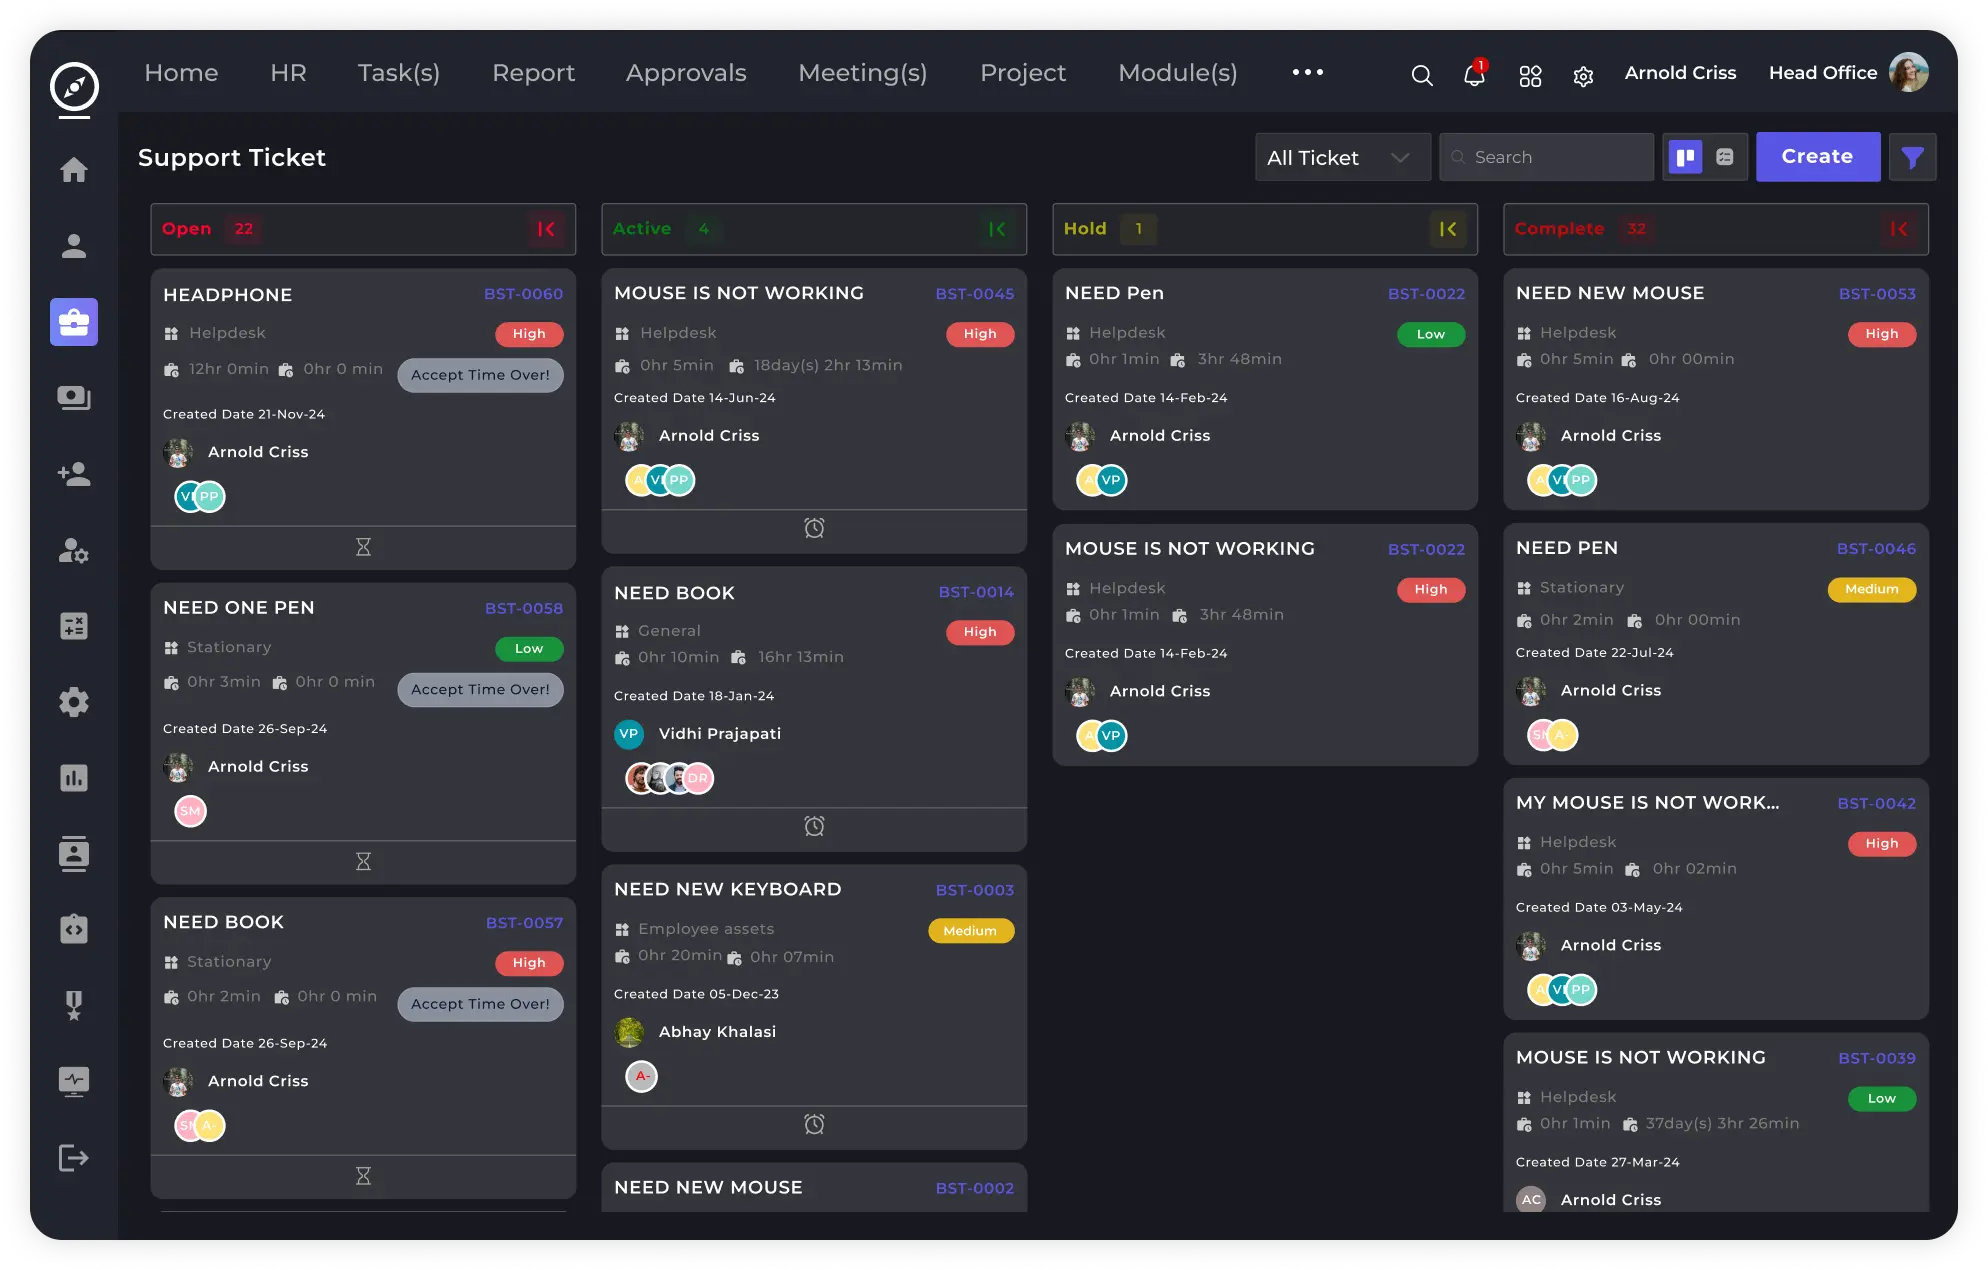Open the add-user icon in sidebar

coord(74,474)
